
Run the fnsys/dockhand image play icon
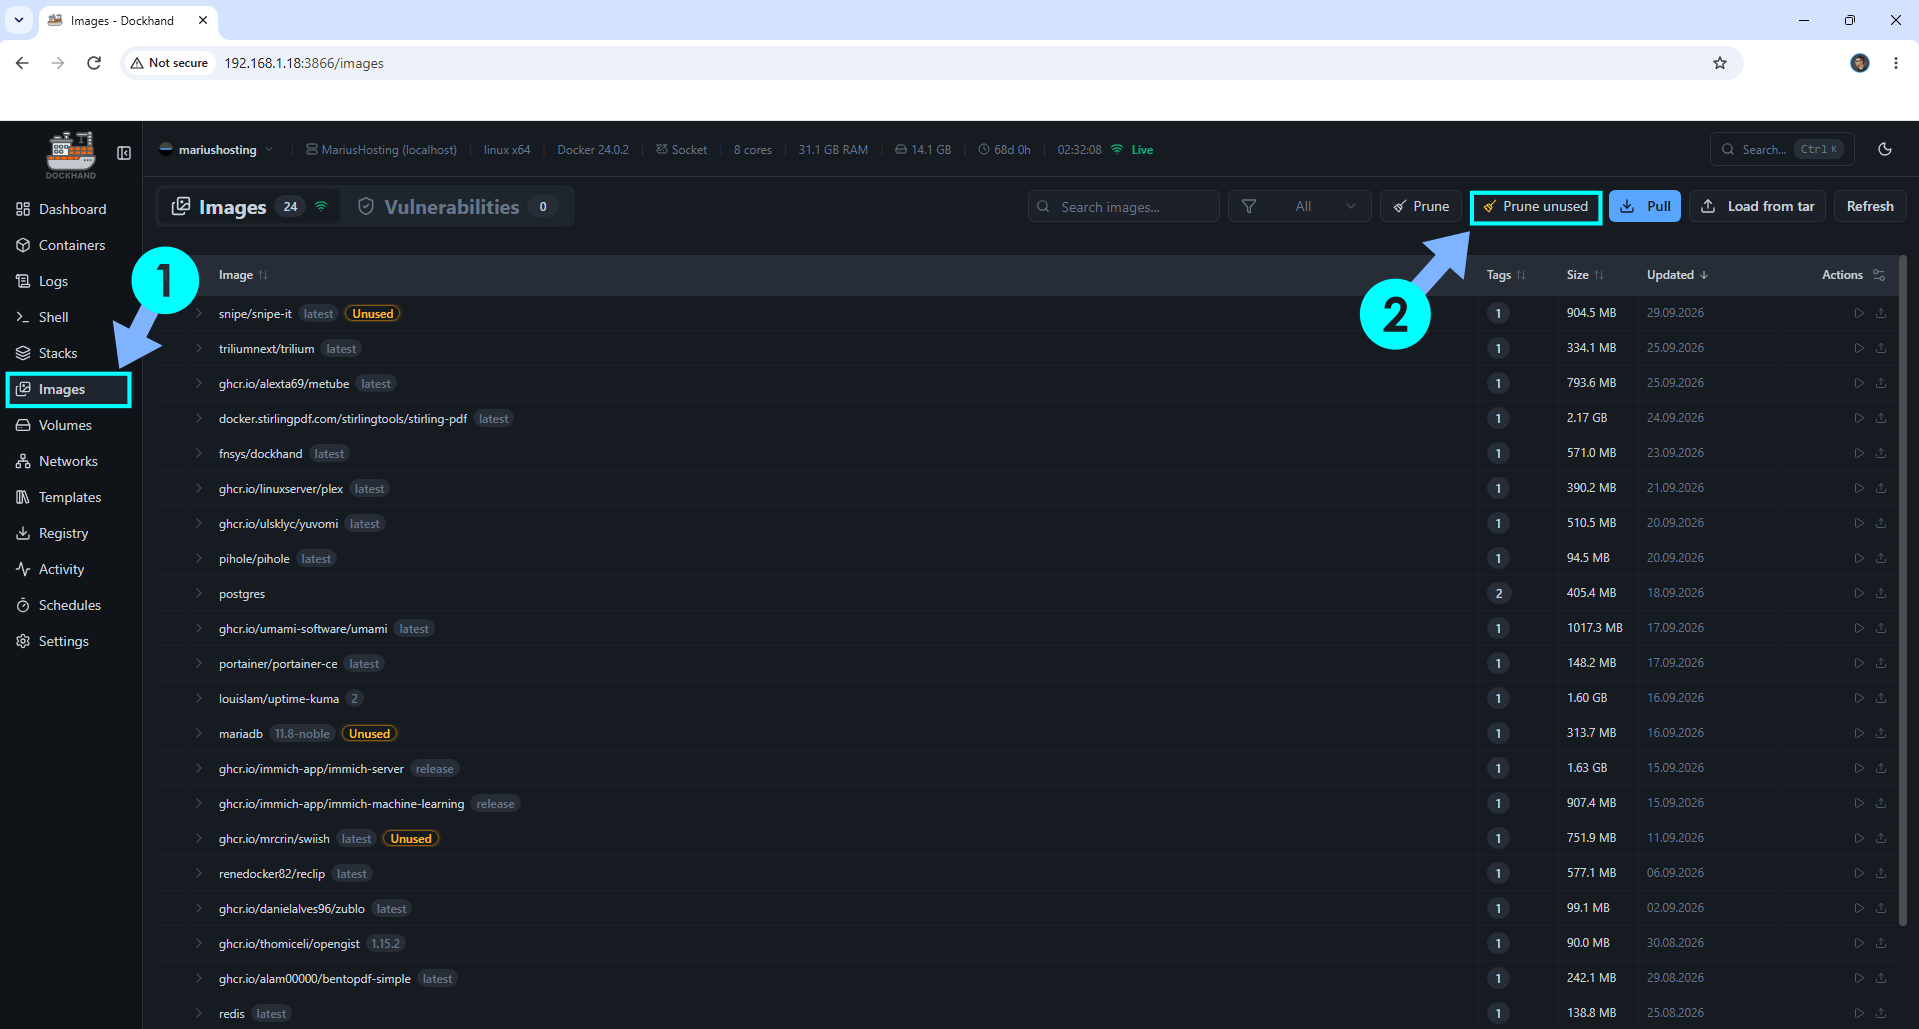pos(1859,453)
